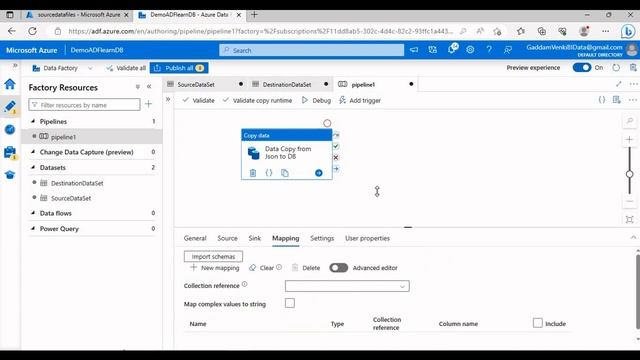Image resolution: width=640 pixels, height=360 pixels.
Task: Collapse the Factory Resources panel
Action: pyautogui.click(x=149, y=87)
